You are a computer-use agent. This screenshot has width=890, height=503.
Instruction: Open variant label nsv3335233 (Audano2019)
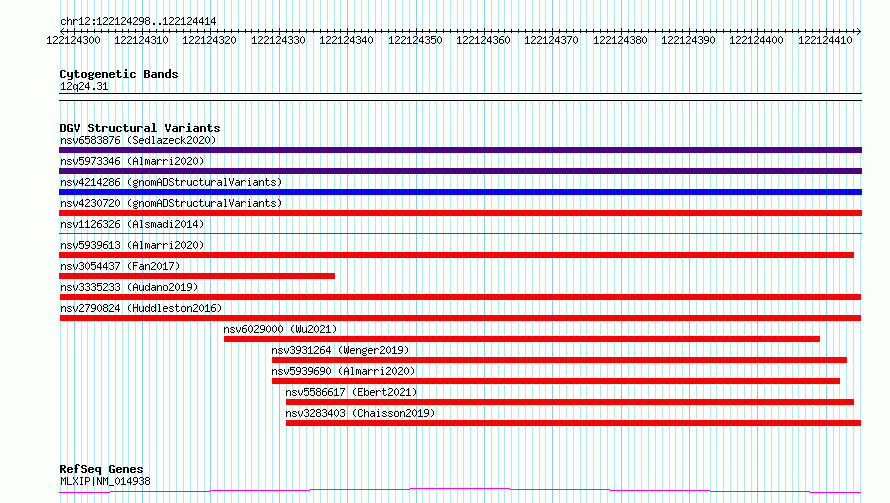coord(129,287)
